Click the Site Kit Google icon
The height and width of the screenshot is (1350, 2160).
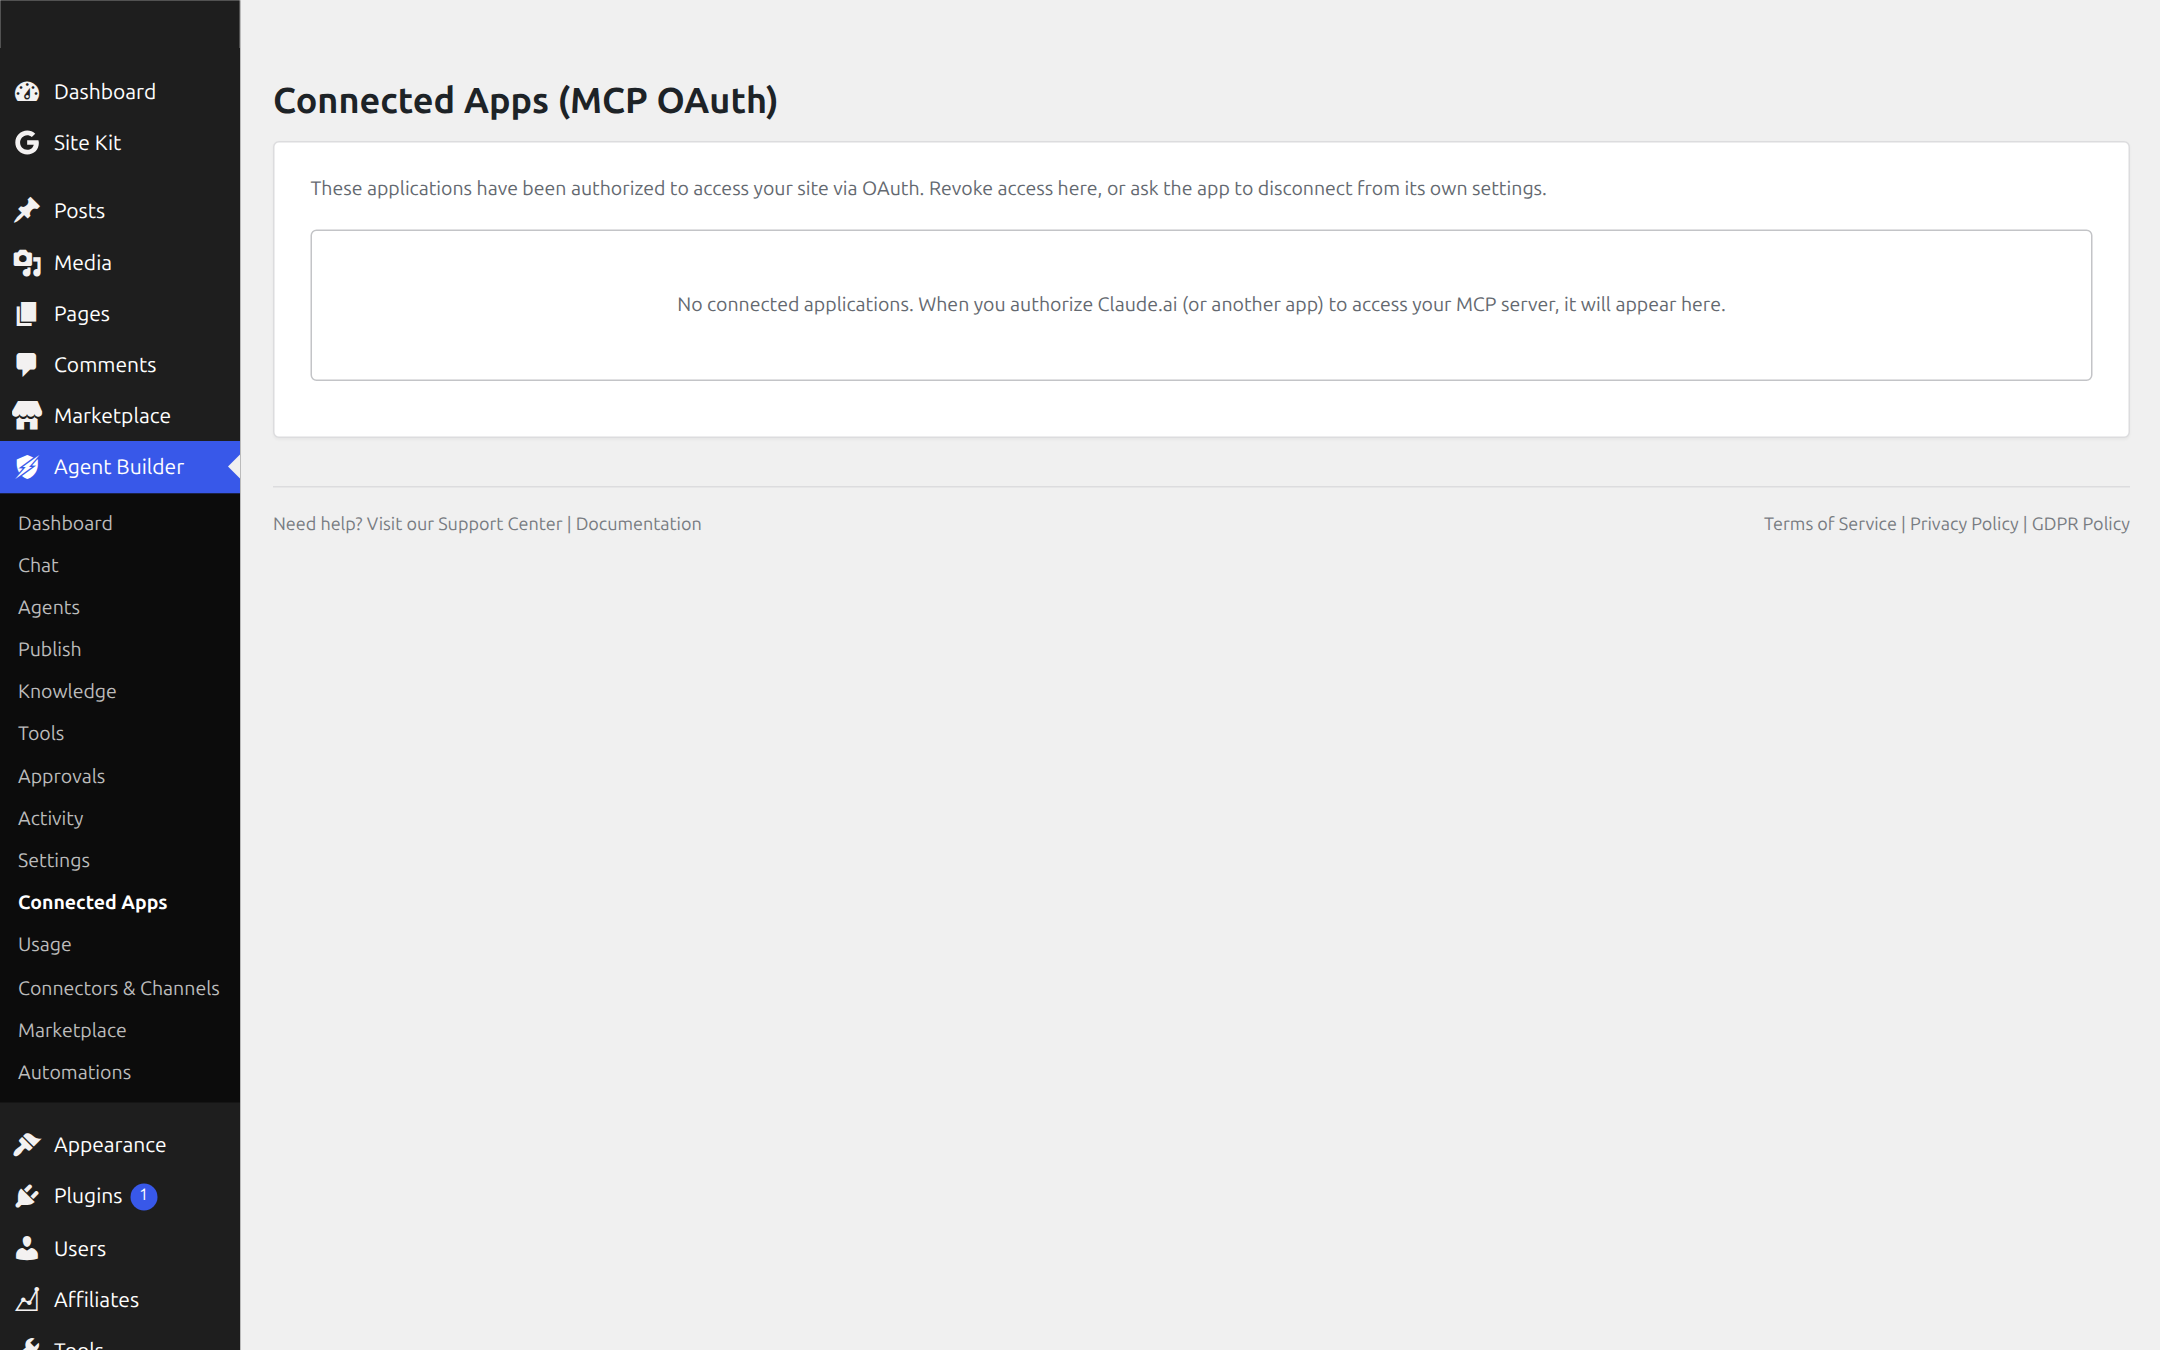(27, 143)
